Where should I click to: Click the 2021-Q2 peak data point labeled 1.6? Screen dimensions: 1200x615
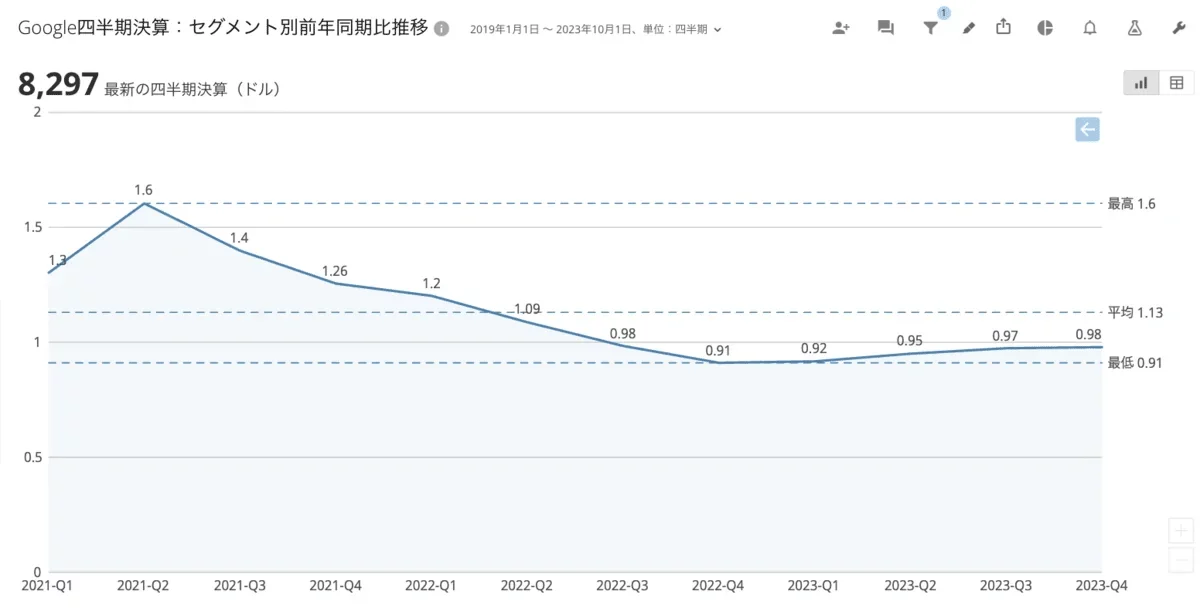pos(143,204)
